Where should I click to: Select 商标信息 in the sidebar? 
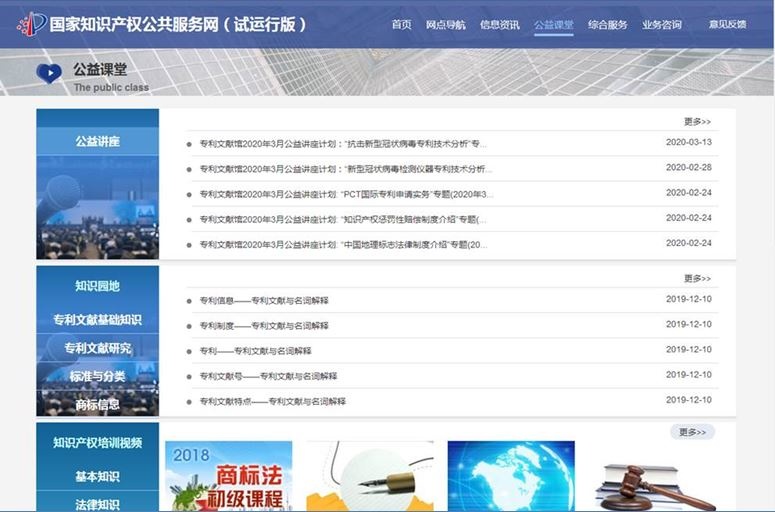[x=97, y=404]
